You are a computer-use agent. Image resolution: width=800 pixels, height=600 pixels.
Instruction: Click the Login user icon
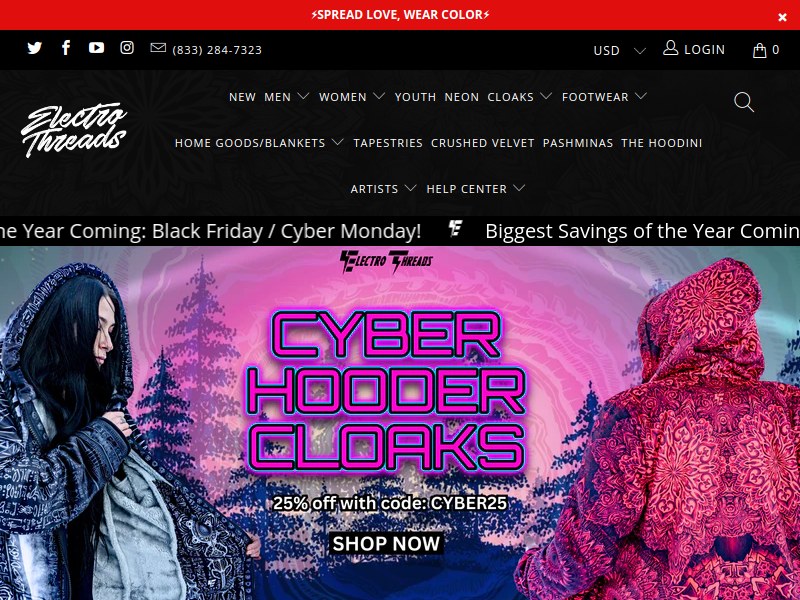670,48
